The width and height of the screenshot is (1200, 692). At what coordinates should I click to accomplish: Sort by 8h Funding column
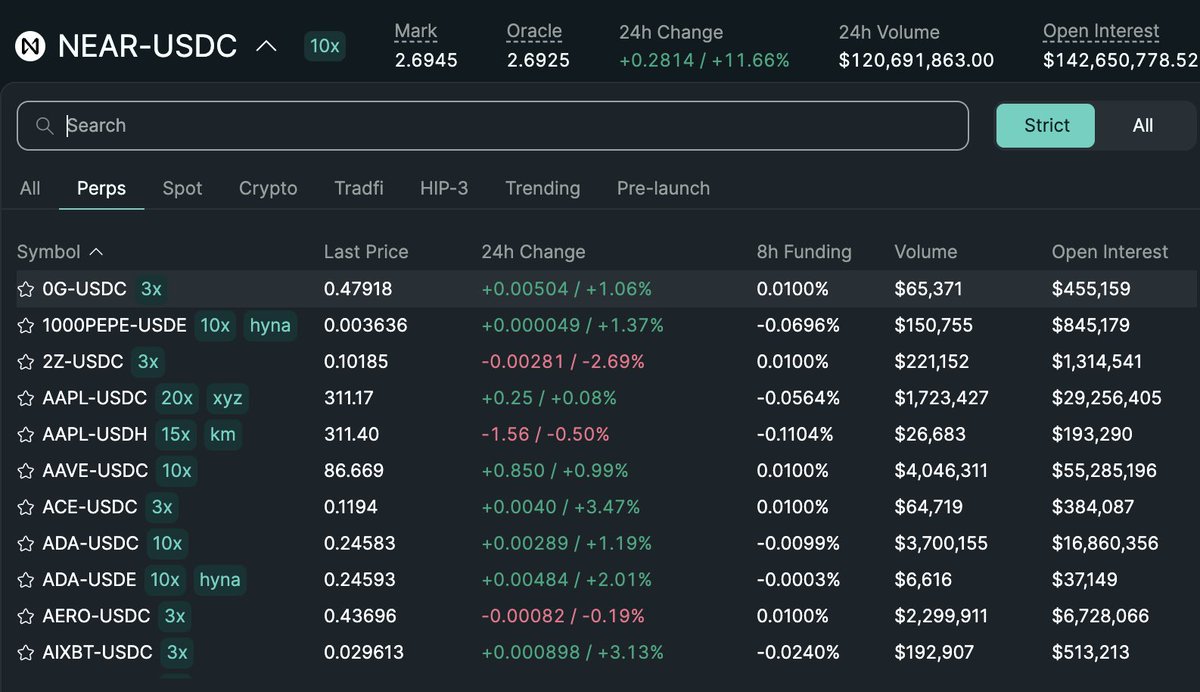point(804,252)
